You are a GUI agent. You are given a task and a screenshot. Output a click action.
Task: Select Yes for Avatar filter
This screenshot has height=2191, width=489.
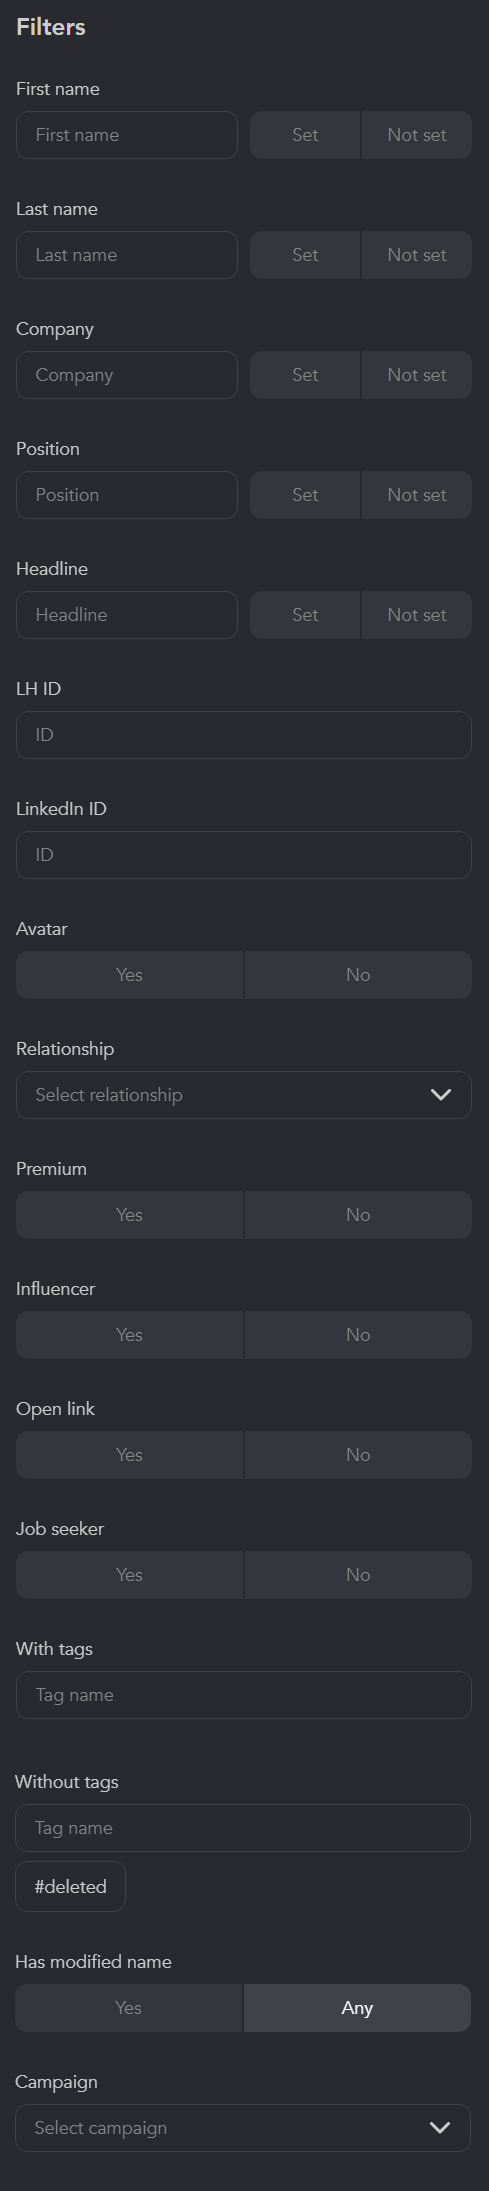129,975
